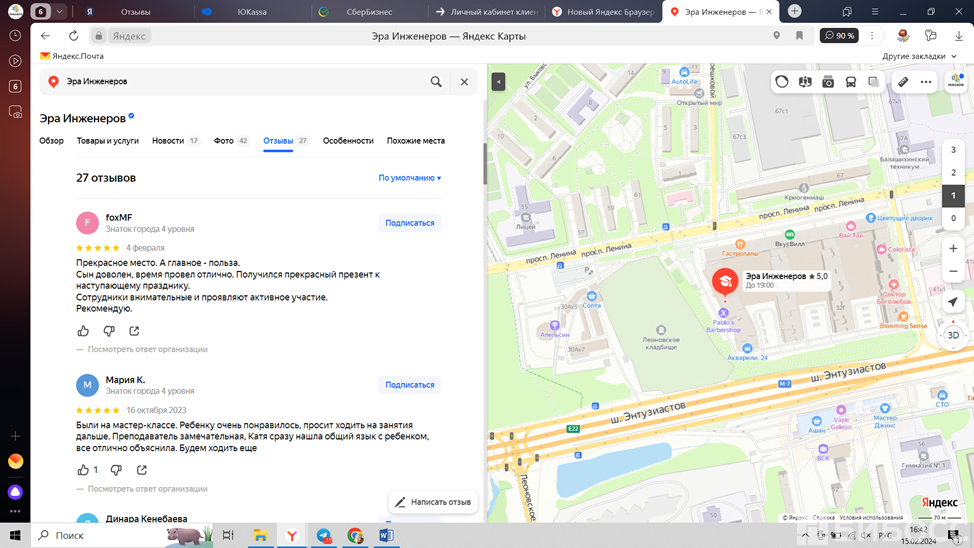
Task: Zoom out the map with minus
Action: pos(953,272)
